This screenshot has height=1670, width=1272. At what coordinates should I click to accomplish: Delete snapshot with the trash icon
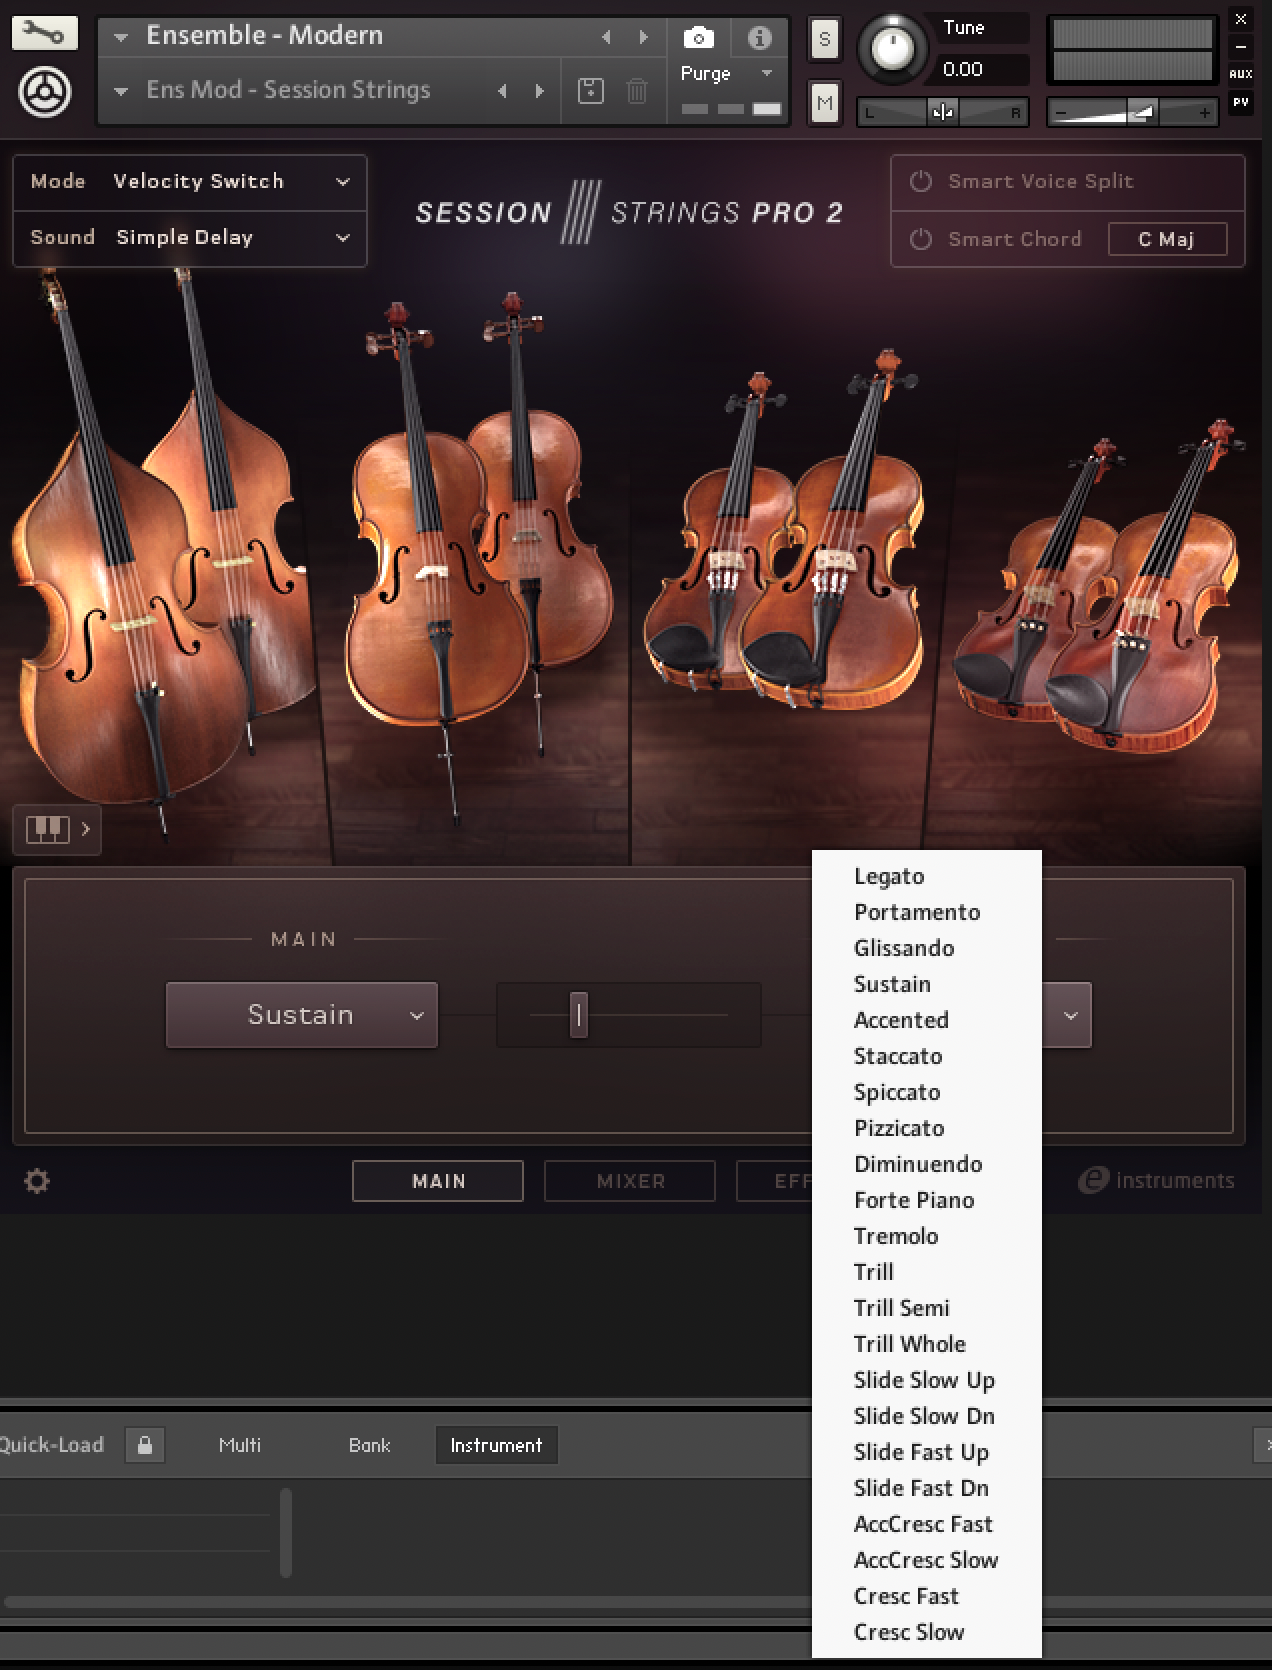coord(636,91)
